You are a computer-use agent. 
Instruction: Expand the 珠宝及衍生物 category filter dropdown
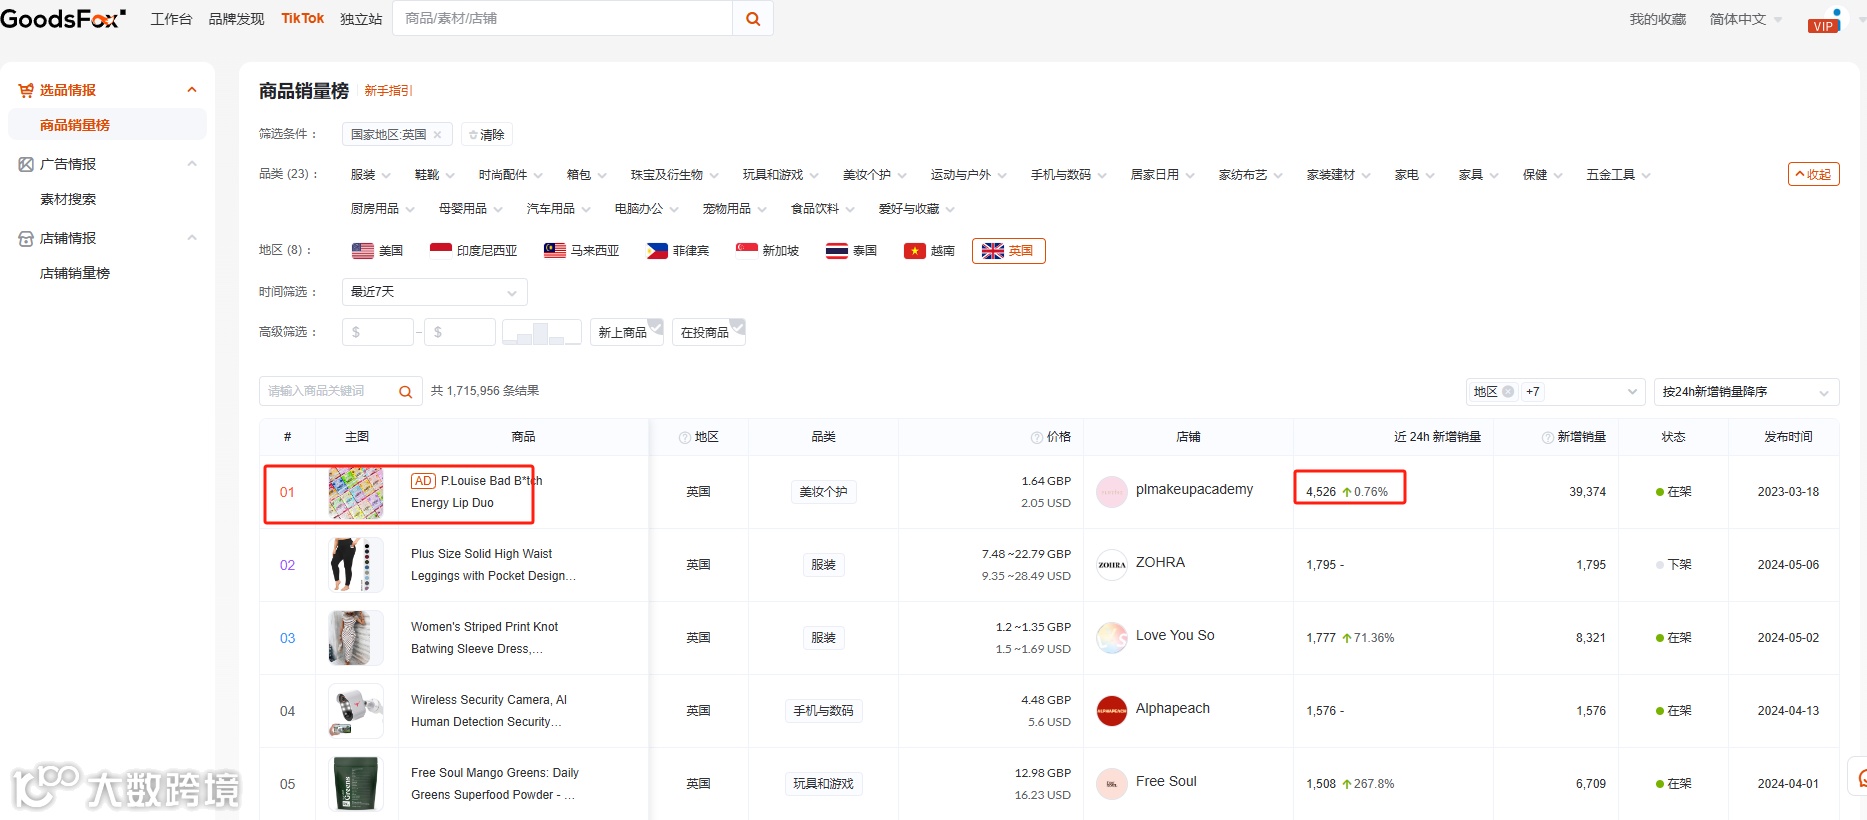click(674, 175)
